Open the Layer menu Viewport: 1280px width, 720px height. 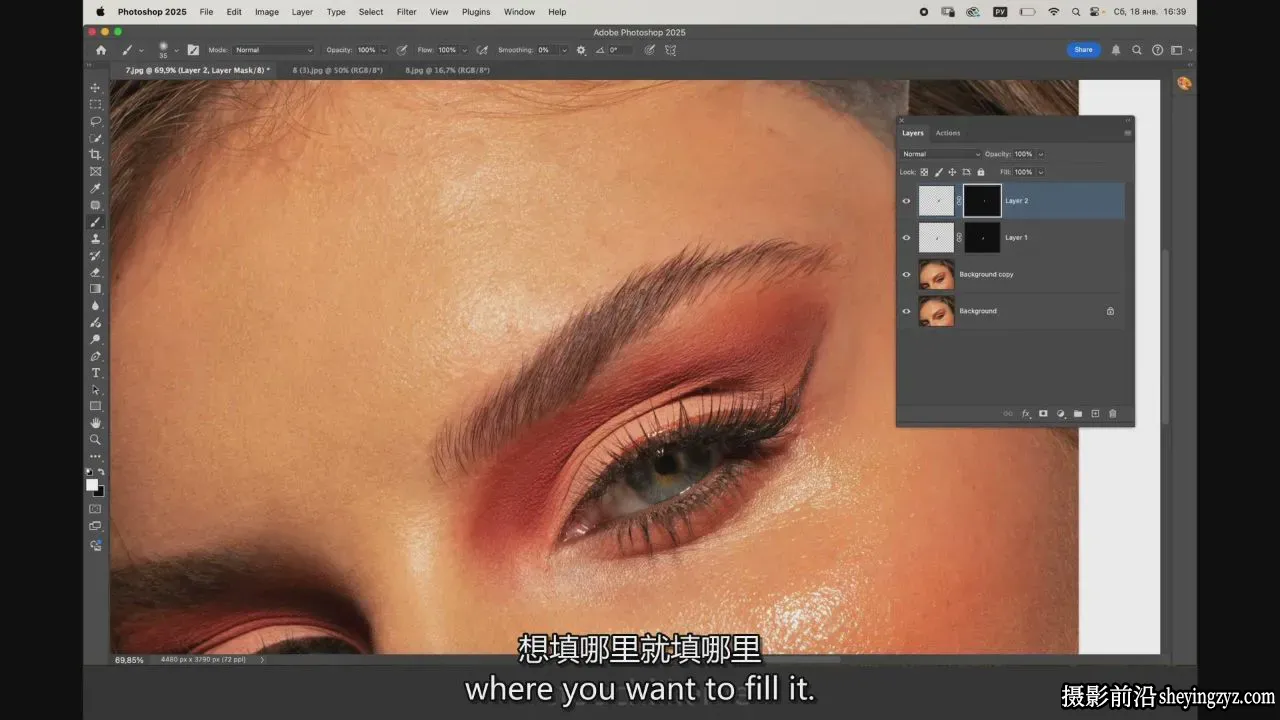pos(302,12)
